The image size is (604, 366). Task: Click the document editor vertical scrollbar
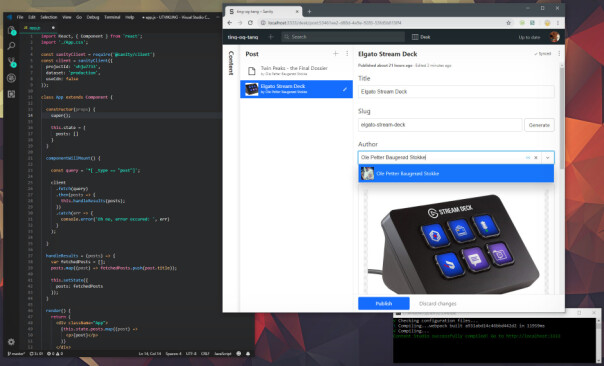[562, 118]
